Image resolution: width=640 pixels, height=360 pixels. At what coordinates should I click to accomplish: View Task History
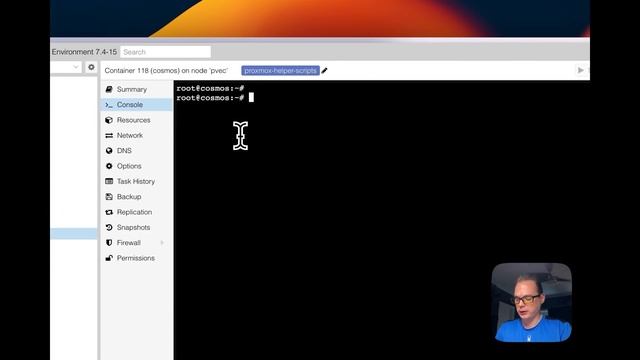136,181
